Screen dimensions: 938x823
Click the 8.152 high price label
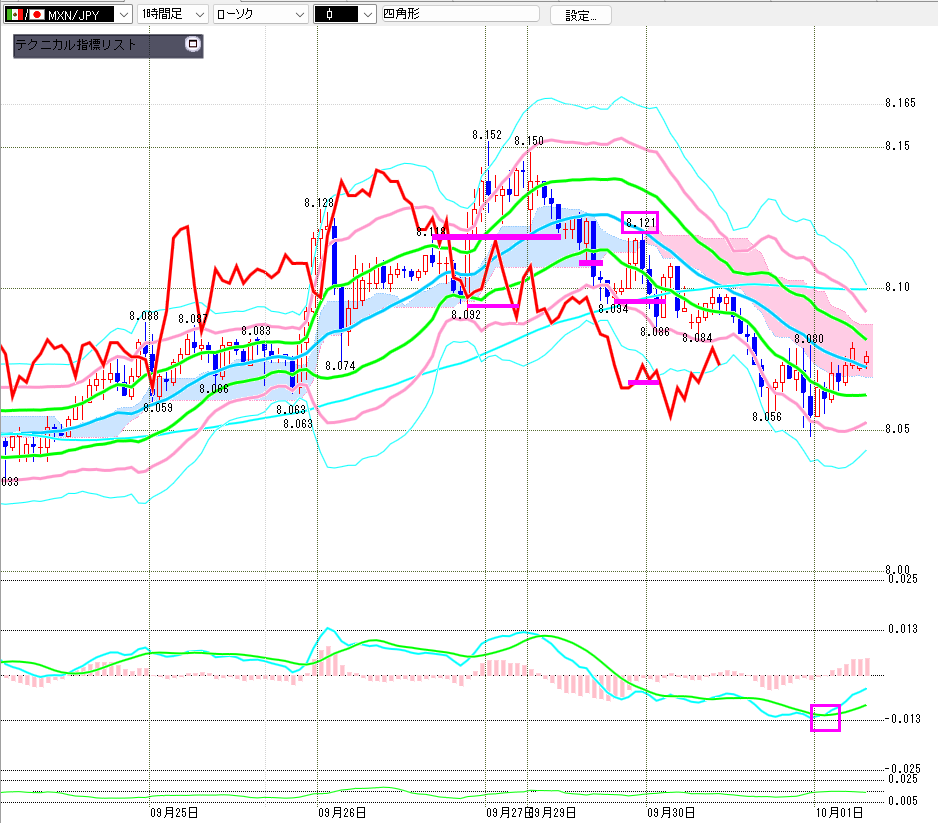tap(487, 134)
